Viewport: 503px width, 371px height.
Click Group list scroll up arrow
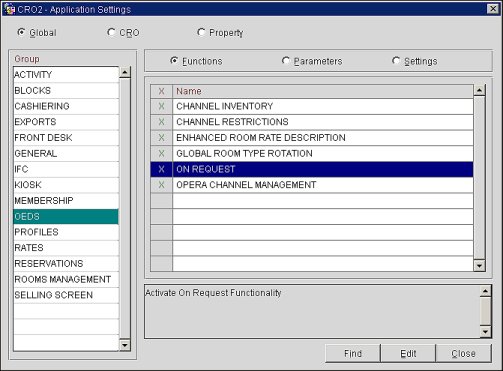(x=125, y=72)
